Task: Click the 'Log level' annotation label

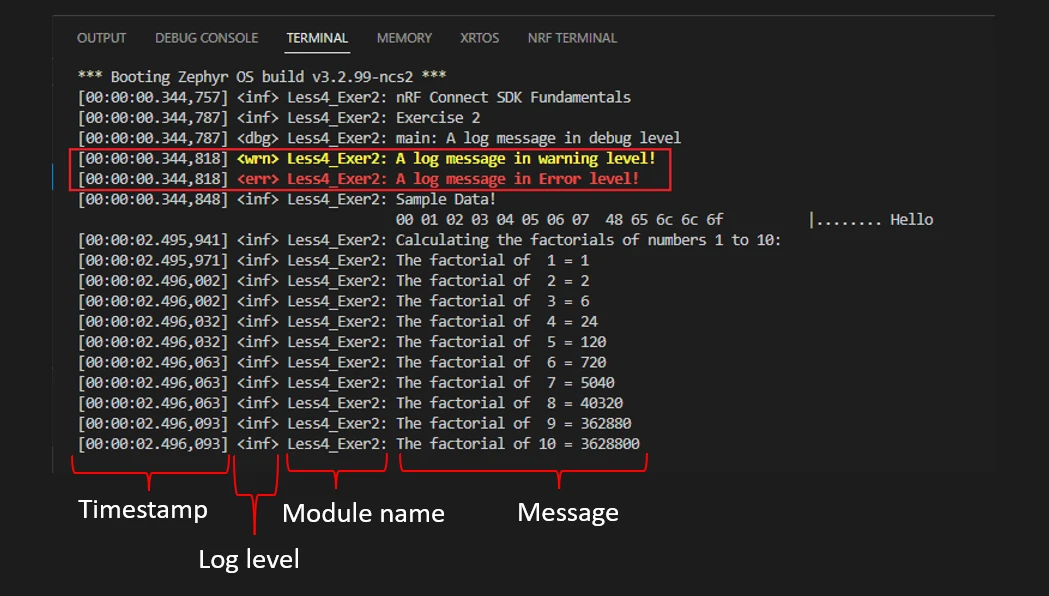Action: tap(249, 560)
